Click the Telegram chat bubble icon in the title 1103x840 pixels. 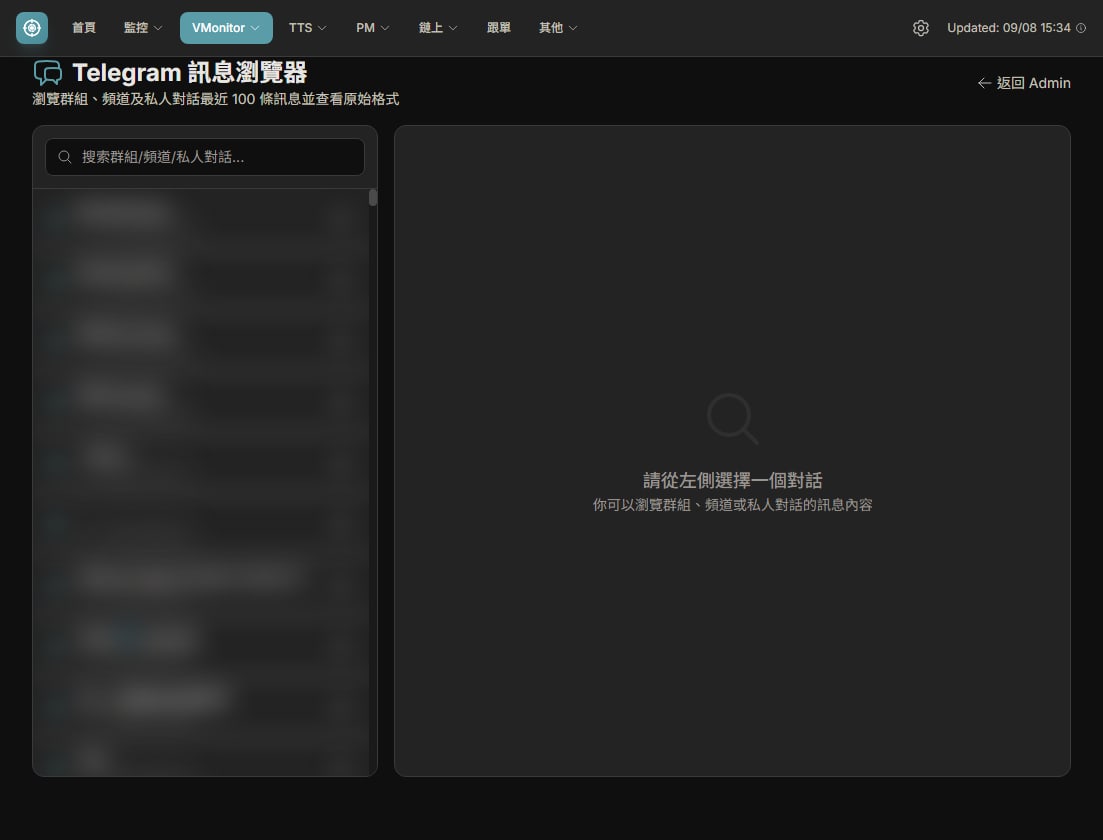pos(48,72)
